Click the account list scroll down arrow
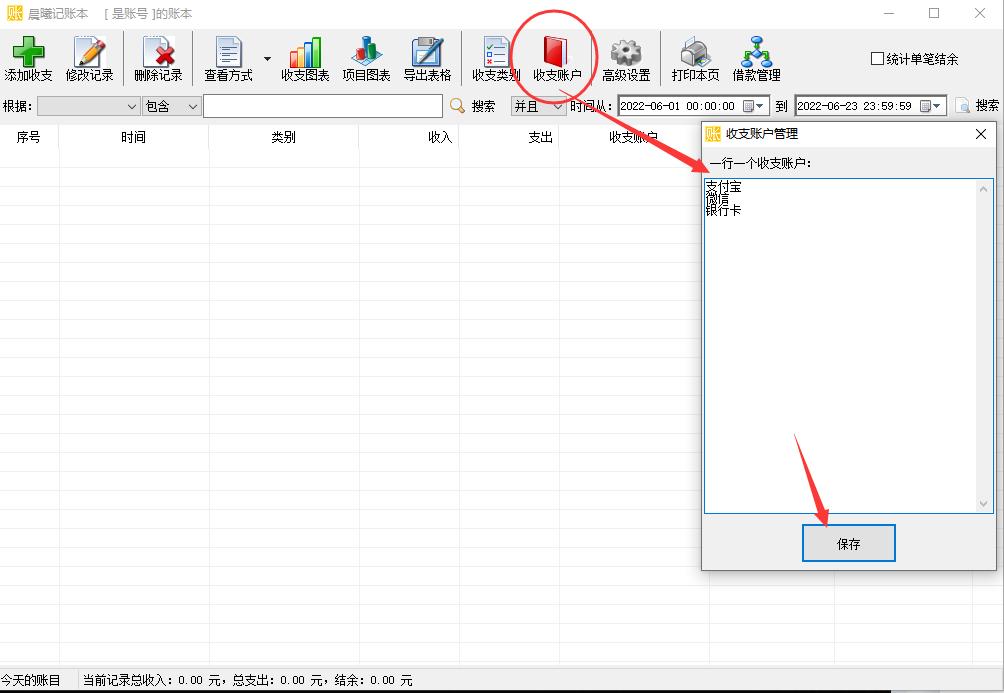This screenshot has width=1004, height=693. point(984,504)
